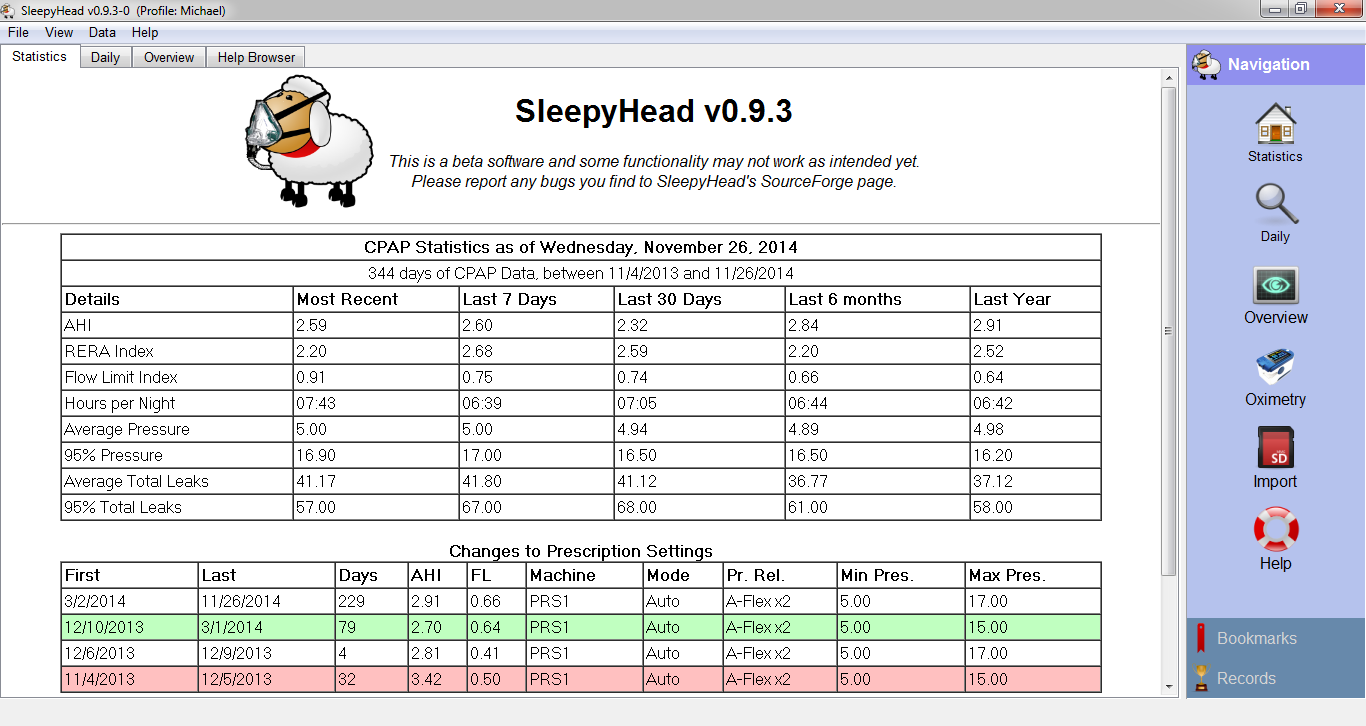Image resolution: width=1366 pixels, height=726 pixels.
Task: Click the Navigation panel header
Action: (x=1276, y=64)
